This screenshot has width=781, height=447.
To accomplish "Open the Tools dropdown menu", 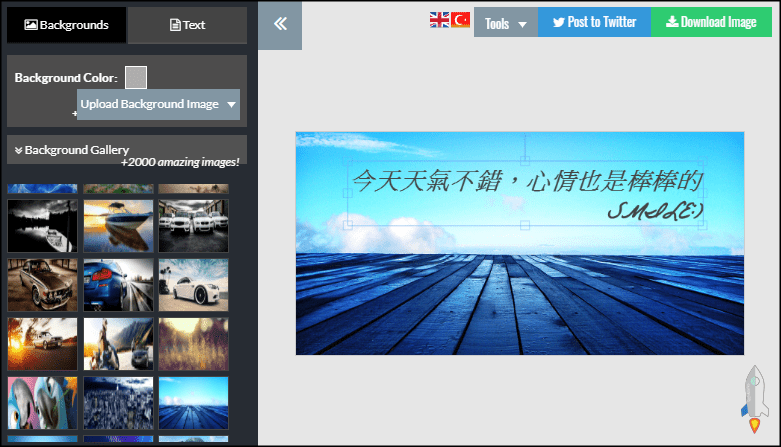I will click(505, 23).
